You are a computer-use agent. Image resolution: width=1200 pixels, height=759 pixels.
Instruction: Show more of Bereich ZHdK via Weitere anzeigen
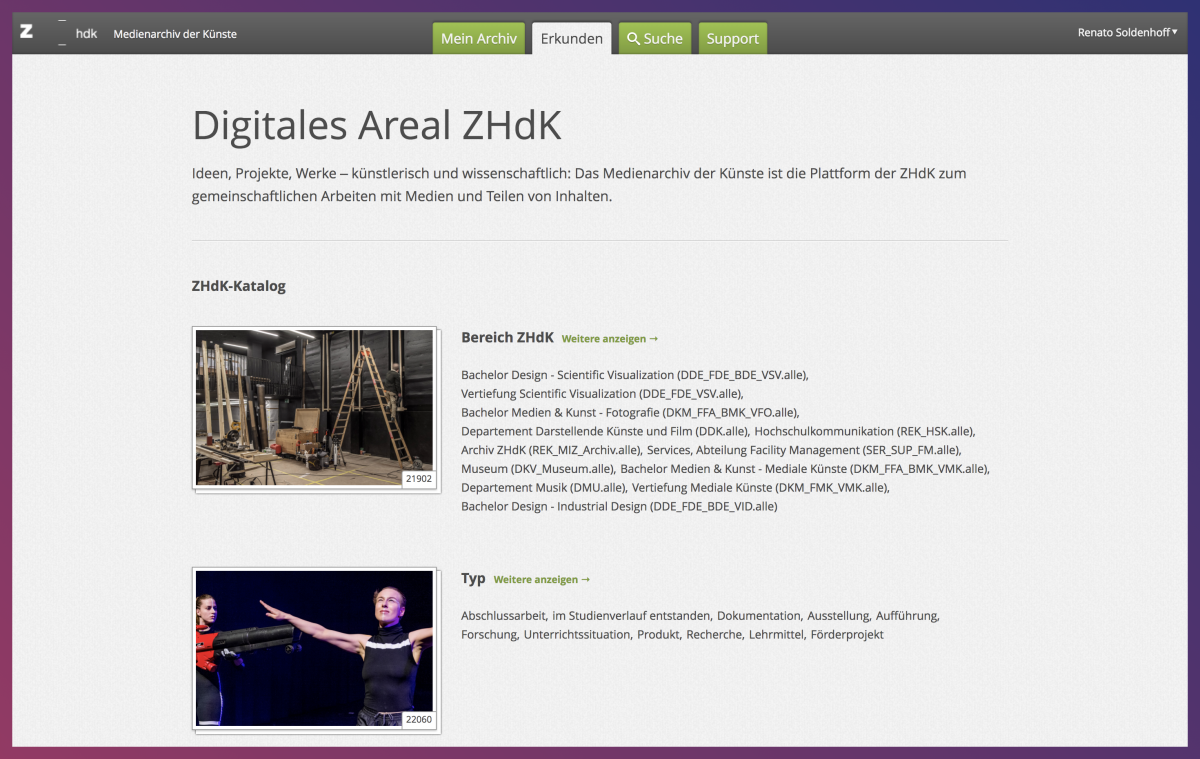point(609,339)
